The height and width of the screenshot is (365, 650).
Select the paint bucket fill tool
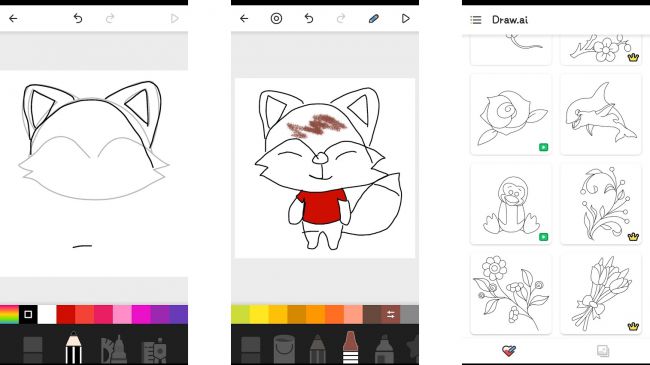[x=284, y=349]
